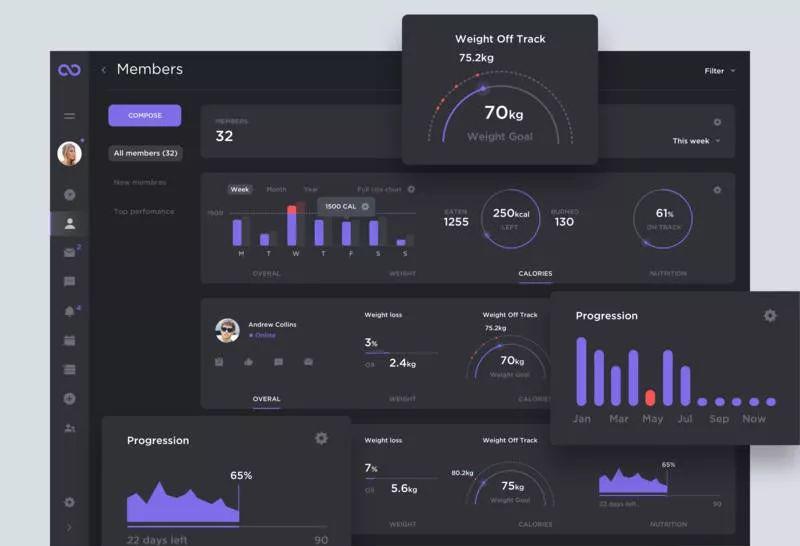Click the gear on the 65% Progression card
Viewport: 800px width, 546px height.
click(321, 438)
